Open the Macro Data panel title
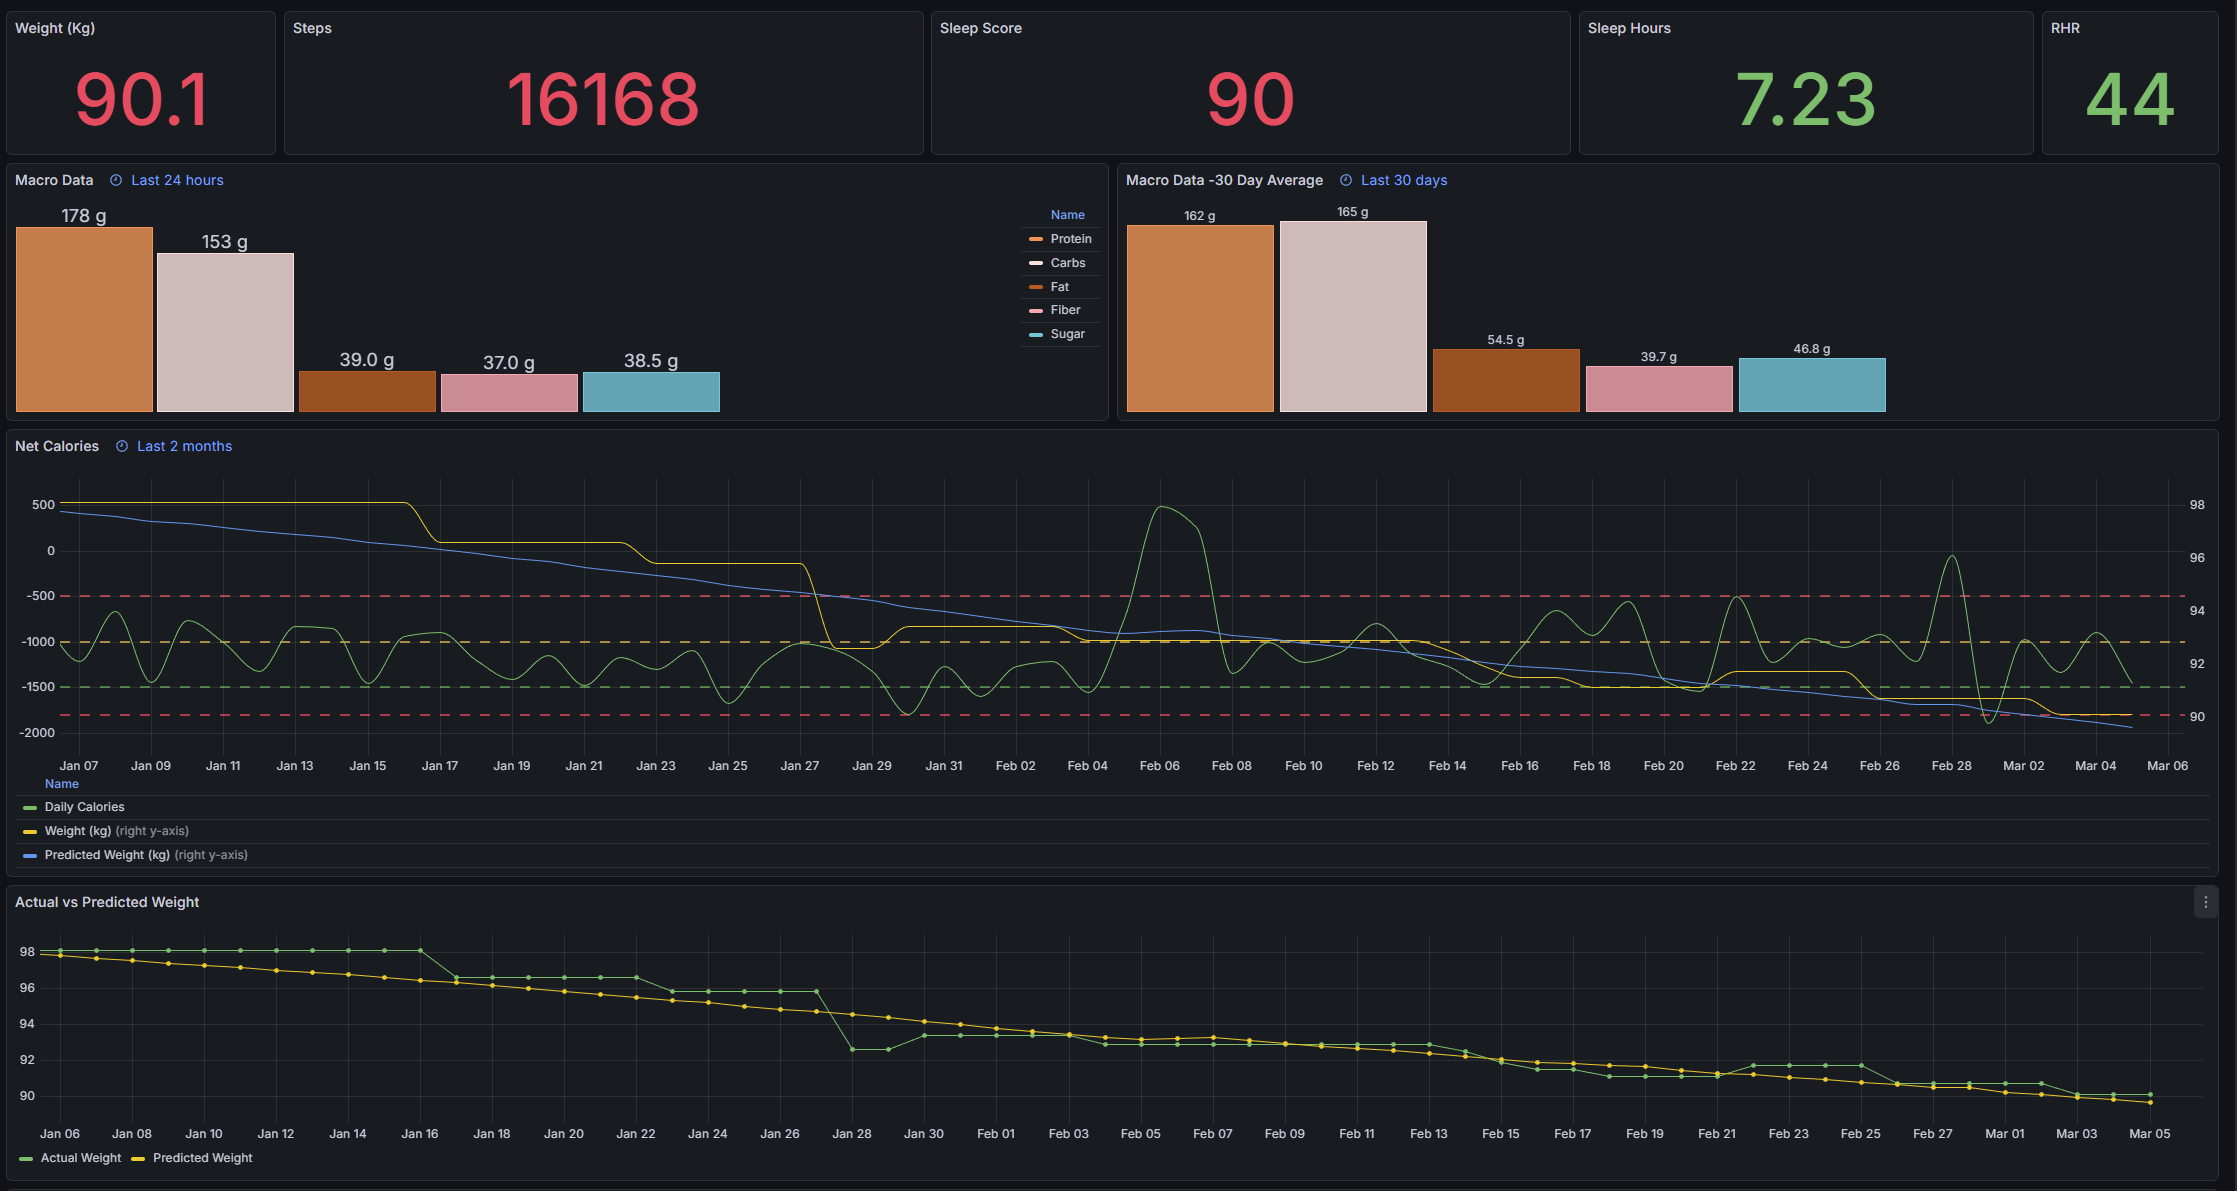The height and width of the screenshot is (1191, 2237). pos(54,180)
